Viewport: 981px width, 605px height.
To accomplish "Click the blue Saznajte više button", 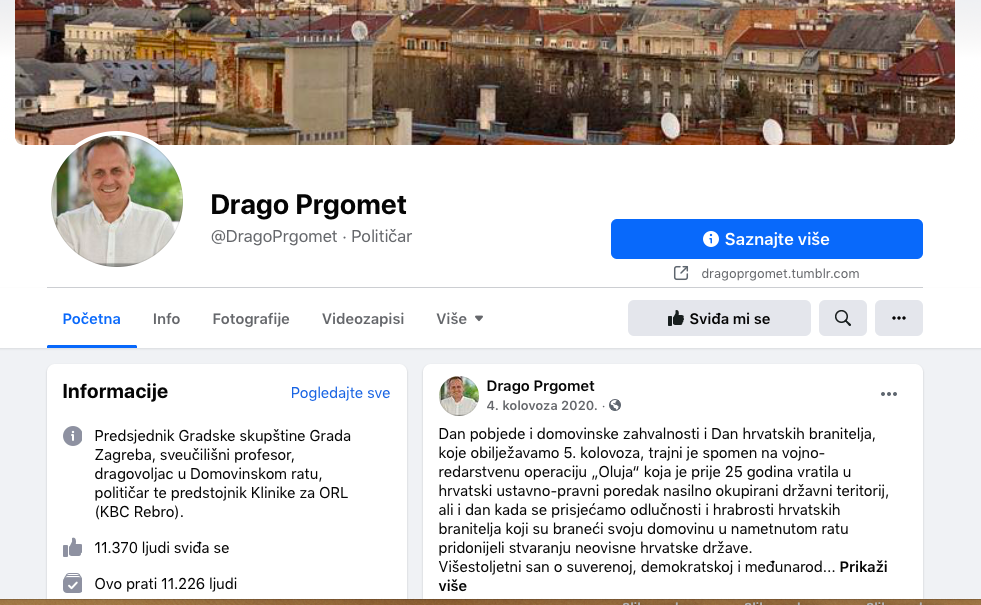I will (x=766, y=239).
